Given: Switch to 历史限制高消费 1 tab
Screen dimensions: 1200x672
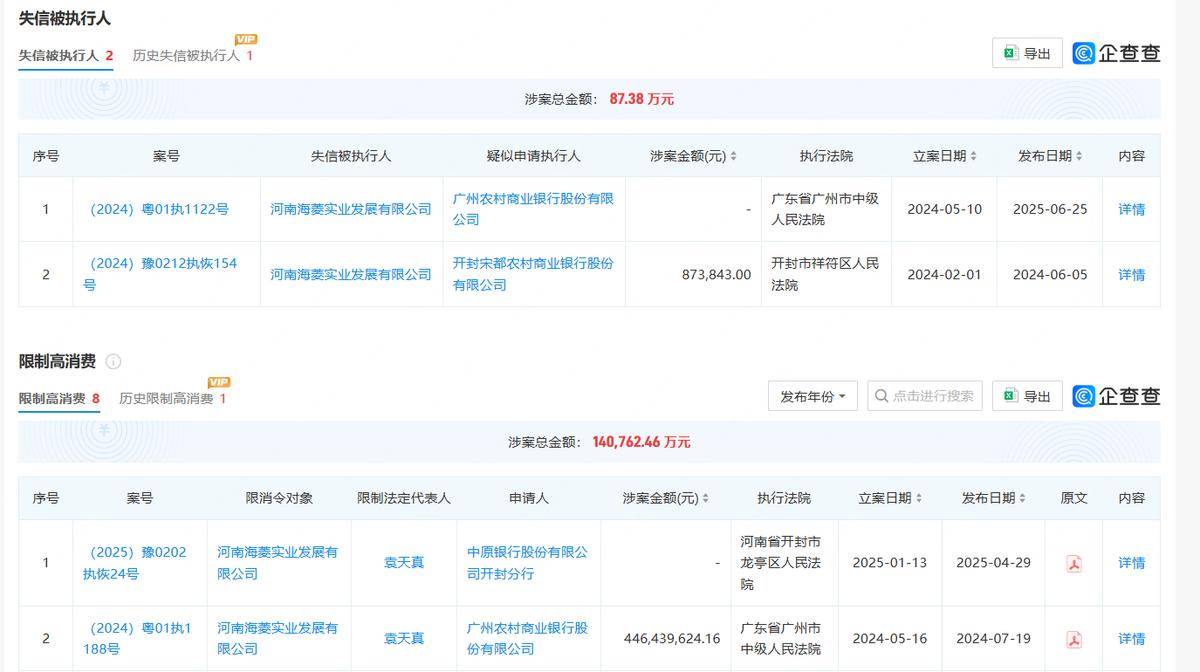Looking at the screenshot, I should click(x=173, y=399).
